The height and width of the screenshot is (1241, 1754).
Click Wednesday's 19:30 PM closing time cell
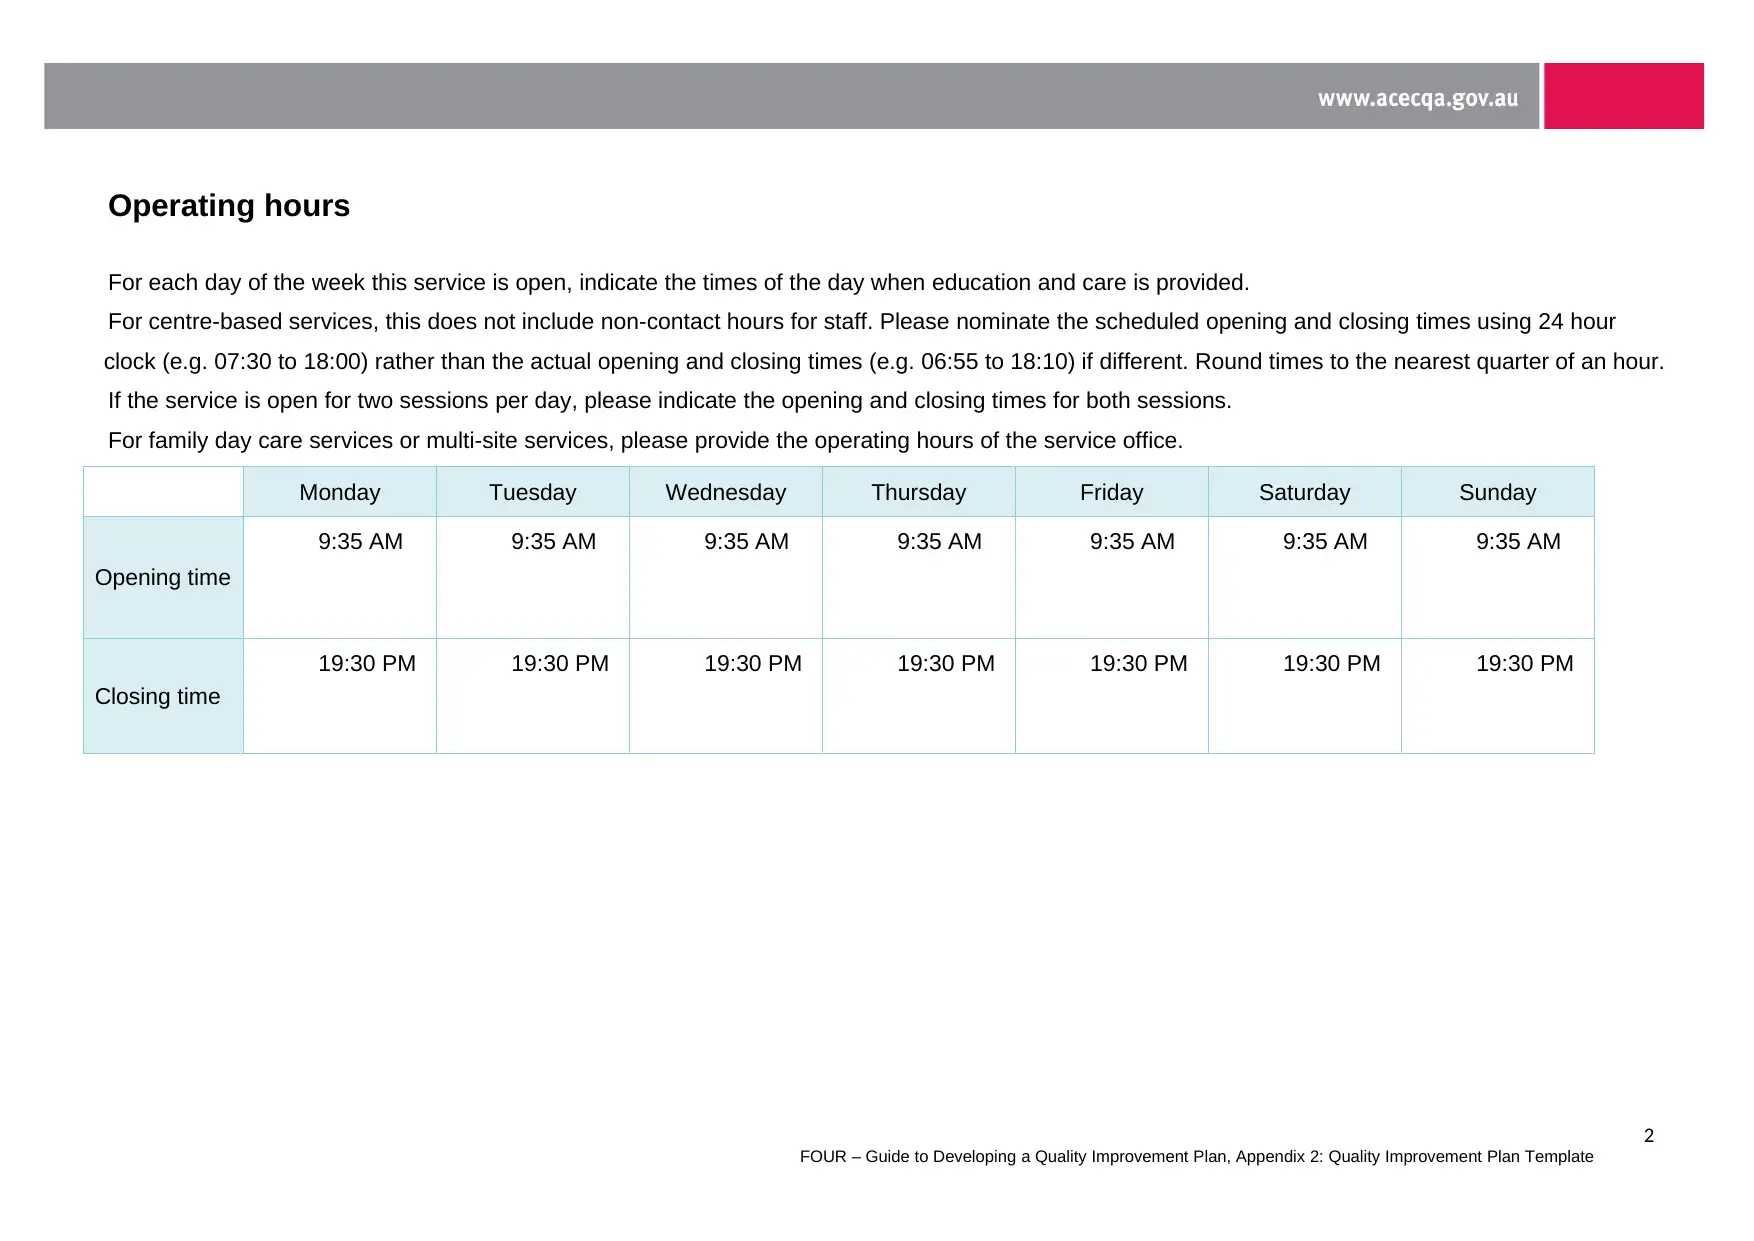tap(726, 696)
